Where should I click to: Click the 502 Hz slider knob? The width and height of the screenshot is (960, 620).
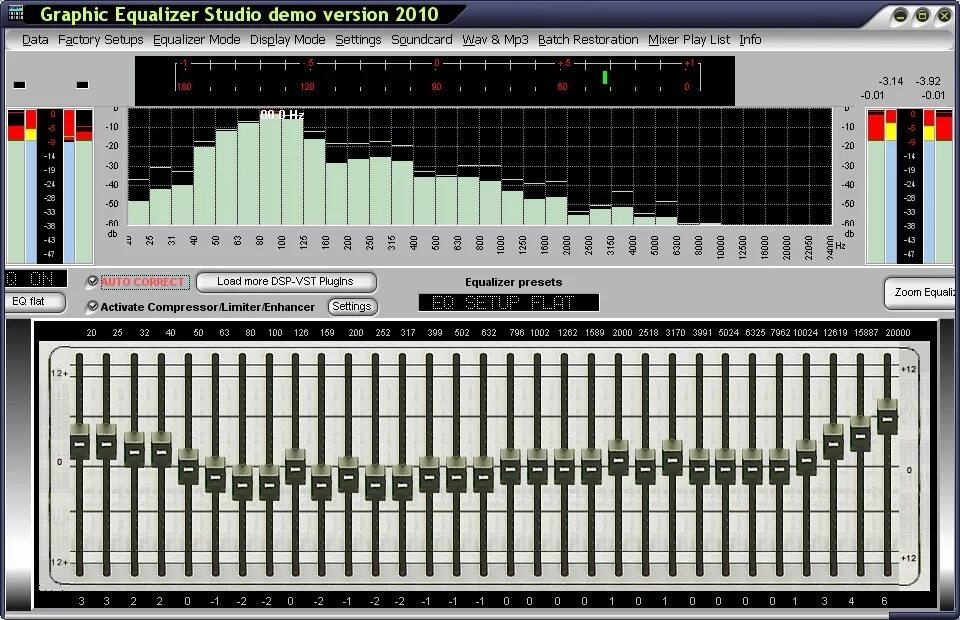(x=456, y=475)
